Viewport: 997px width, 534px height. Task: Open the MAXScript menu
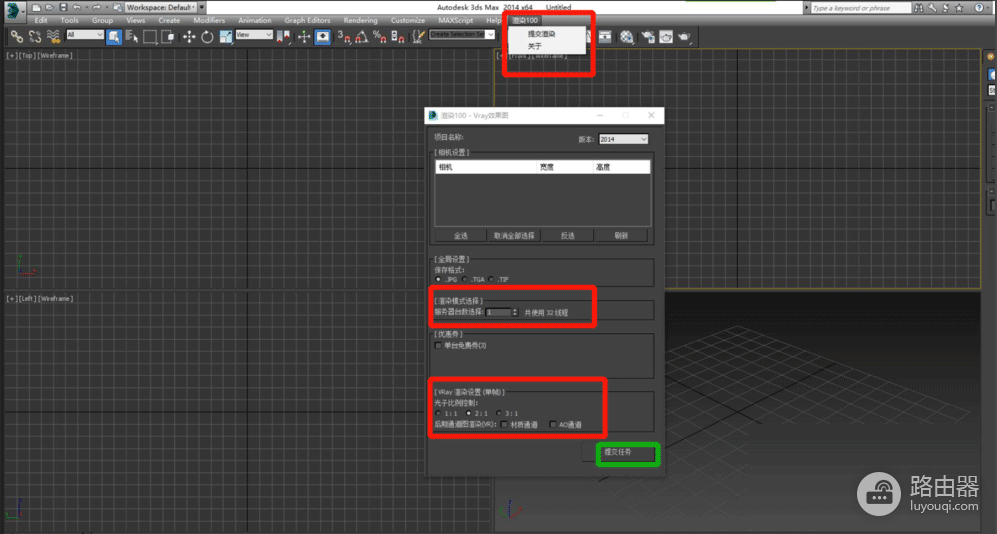point(455,20)
